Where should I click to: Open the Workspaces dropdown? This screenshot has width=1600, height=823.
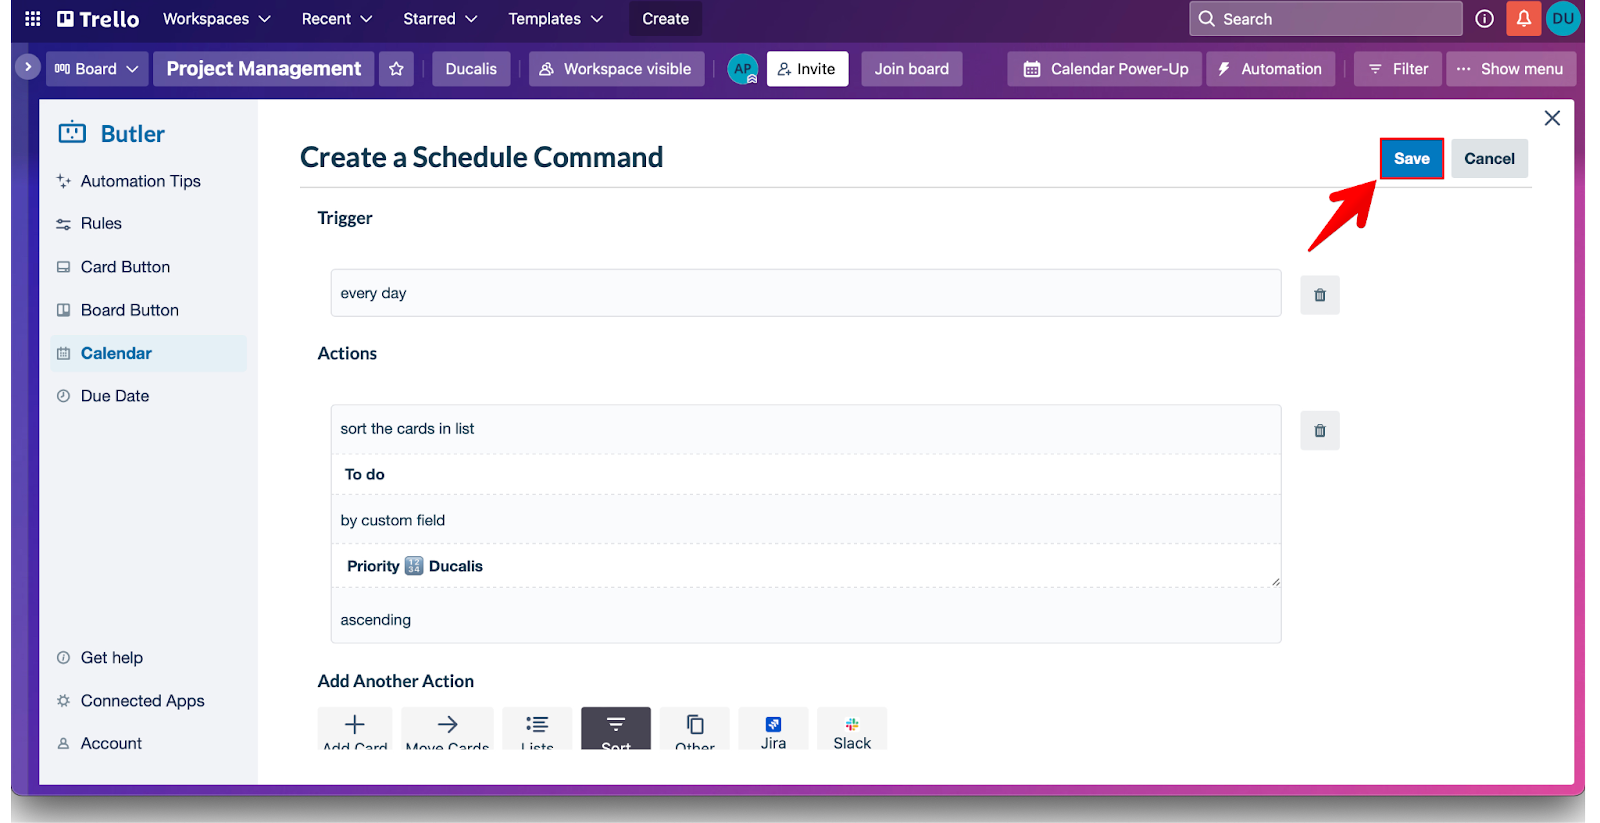(216, 19)
